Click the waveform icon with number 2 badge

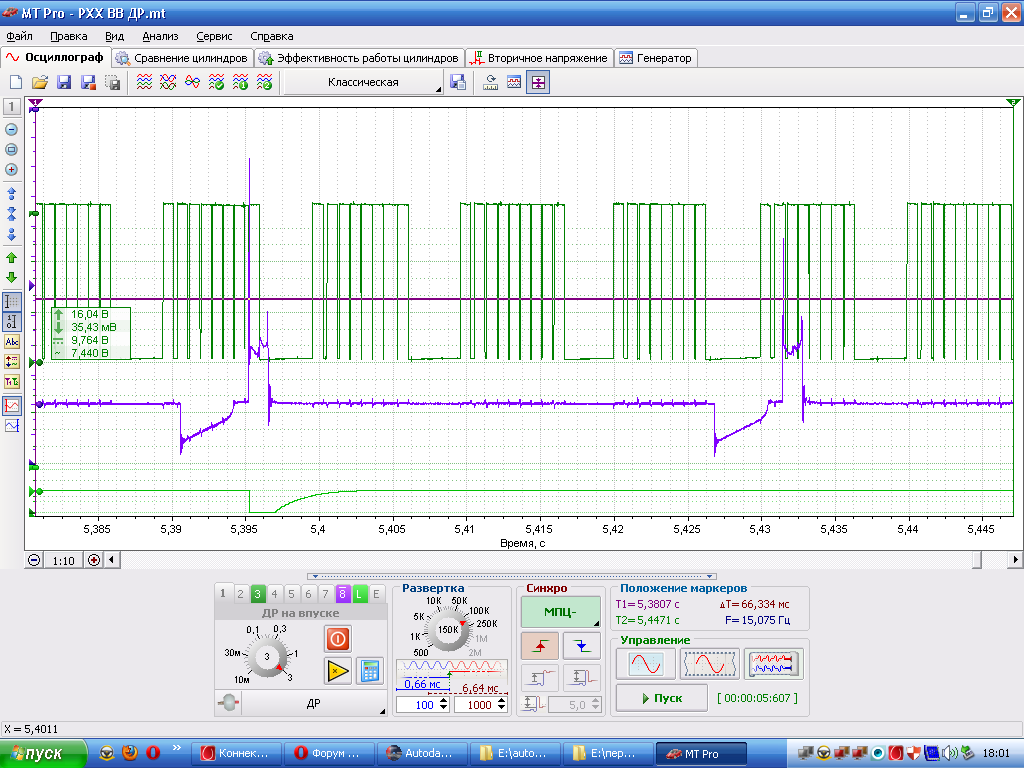(x=264, y=82)
